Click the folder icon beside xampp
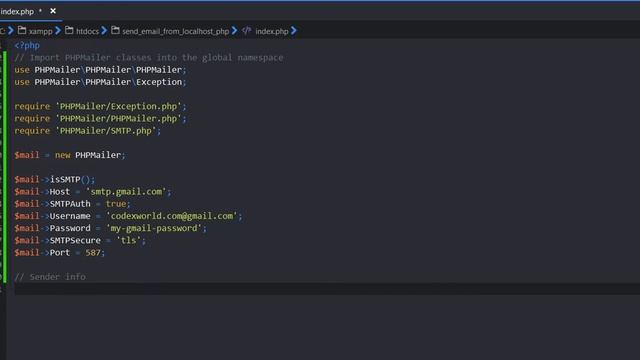Image resolution: width=640 pixels, height=360 pixels. [x=22, y=31]
